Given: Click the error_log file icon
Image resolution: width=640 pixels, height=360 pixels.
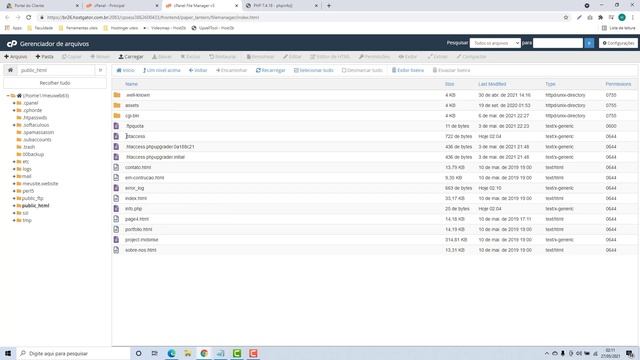Looking at the screenshot, I should (116, 188).
